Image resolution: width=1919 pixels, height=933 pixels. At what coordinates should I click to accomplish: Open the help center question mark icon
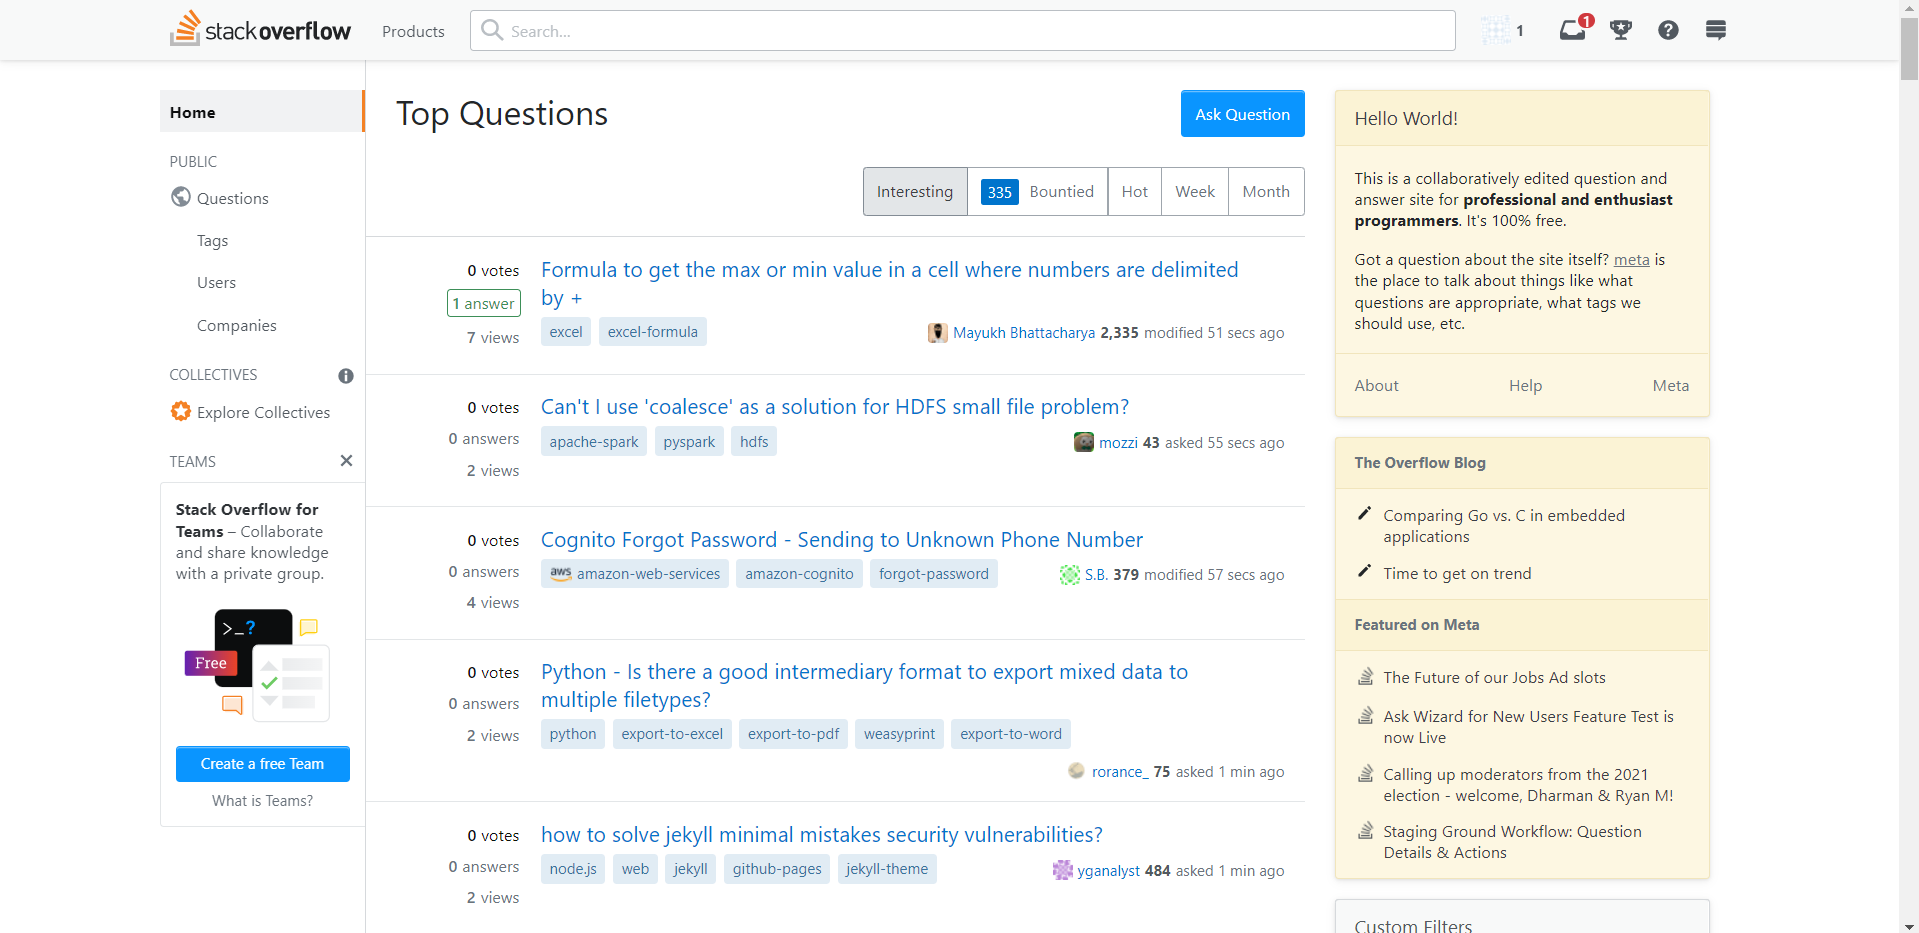[1668, 30]
